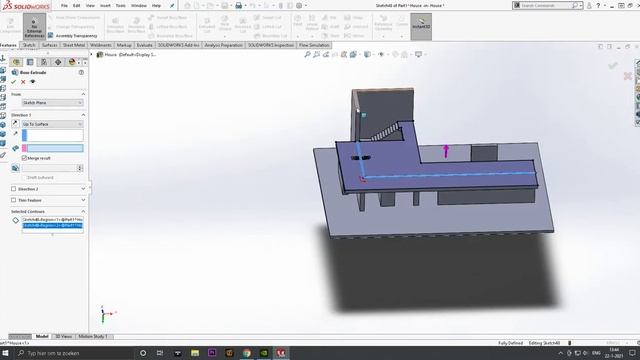The image size is (640, 360).
Task: Cancel with the corner red X
Action: pos(628,76)
